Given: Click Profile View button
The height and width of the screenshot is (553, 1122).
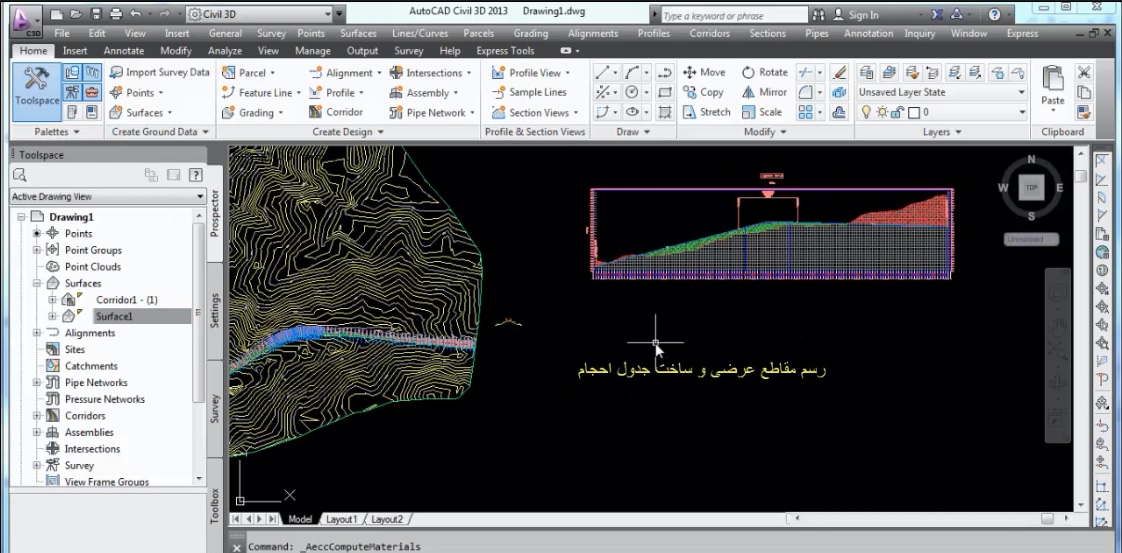Looking at the screenshot, I should 530,72.
